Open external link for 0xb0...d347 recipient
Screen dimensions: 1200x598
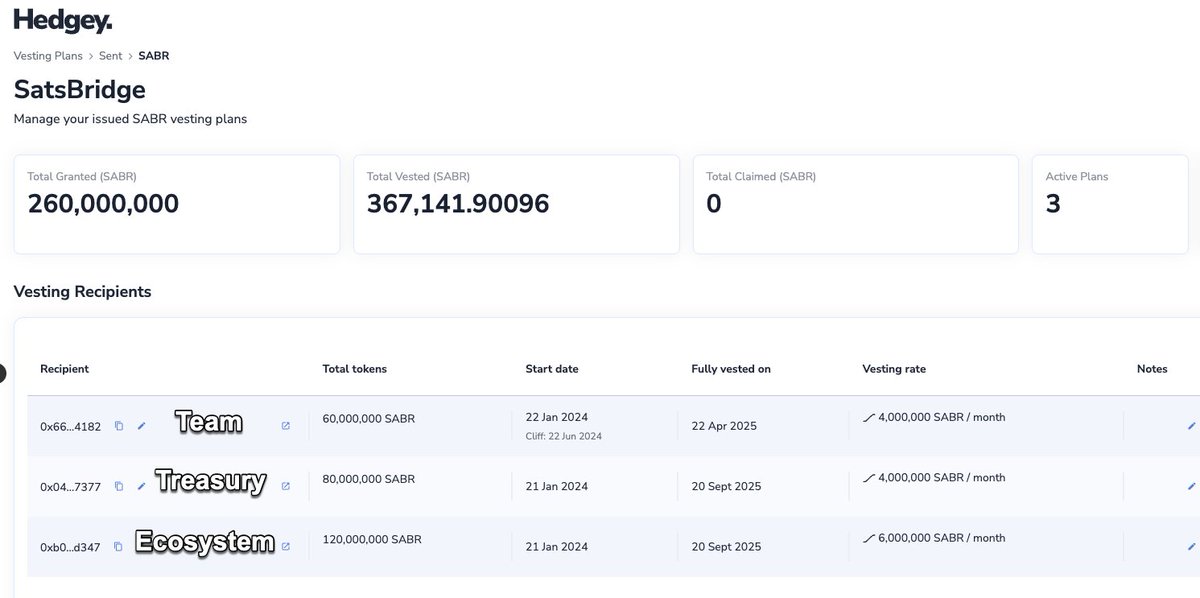tap(285, 547)
